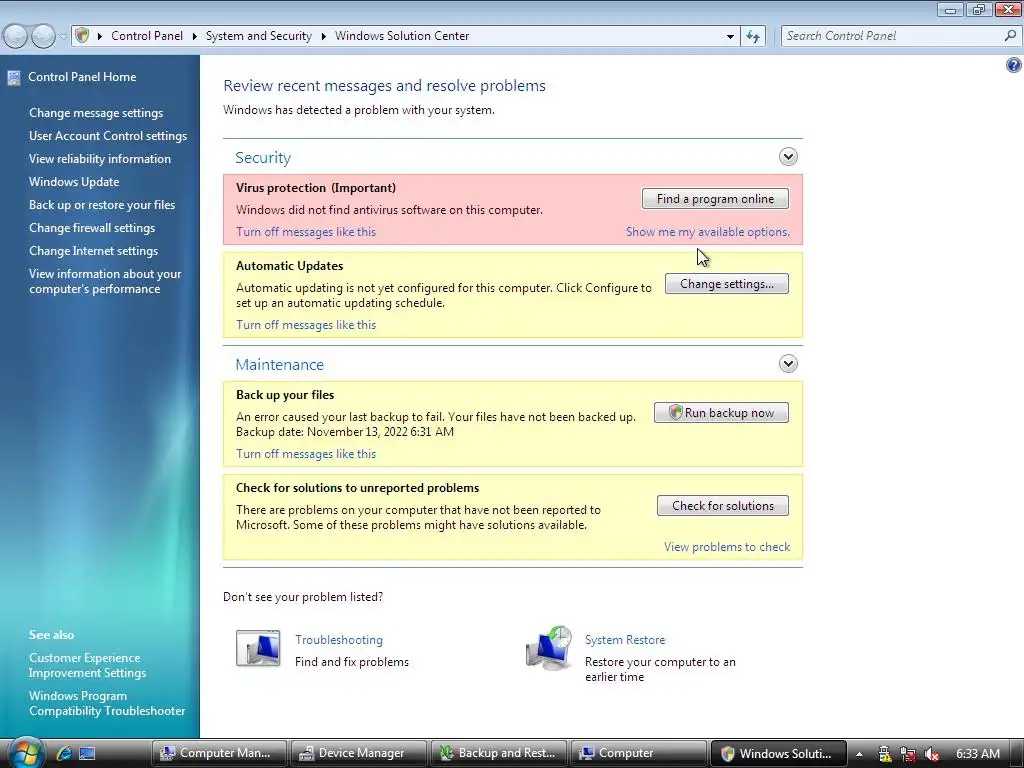This screenshot has height=768, width=1024.
Task: Click Change settings button for Automatic Updates
Action: [727, 284]
